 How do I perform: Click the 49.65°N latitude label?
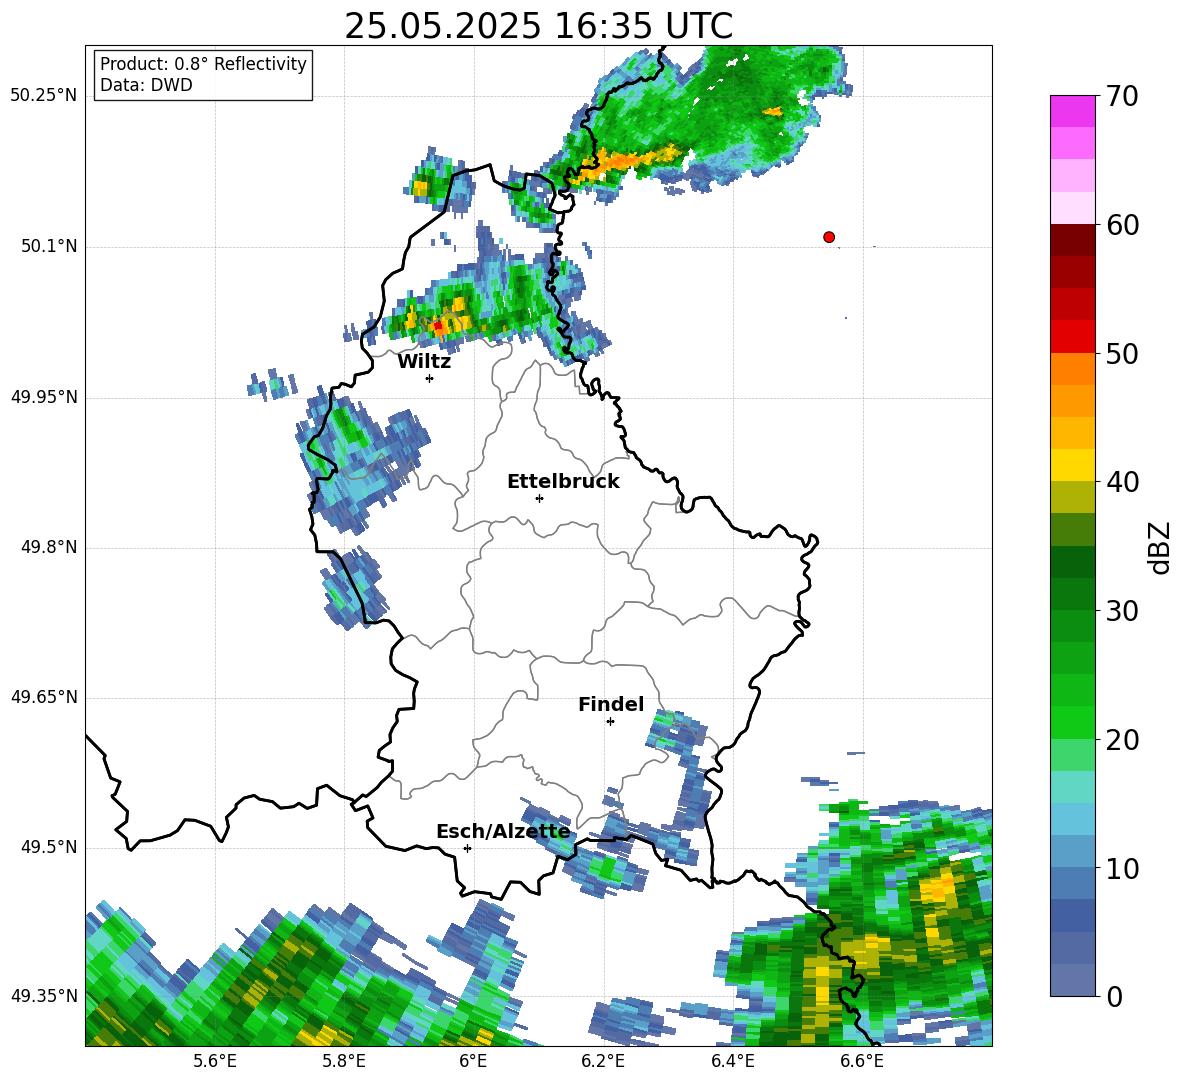click(x=44, y=697)
